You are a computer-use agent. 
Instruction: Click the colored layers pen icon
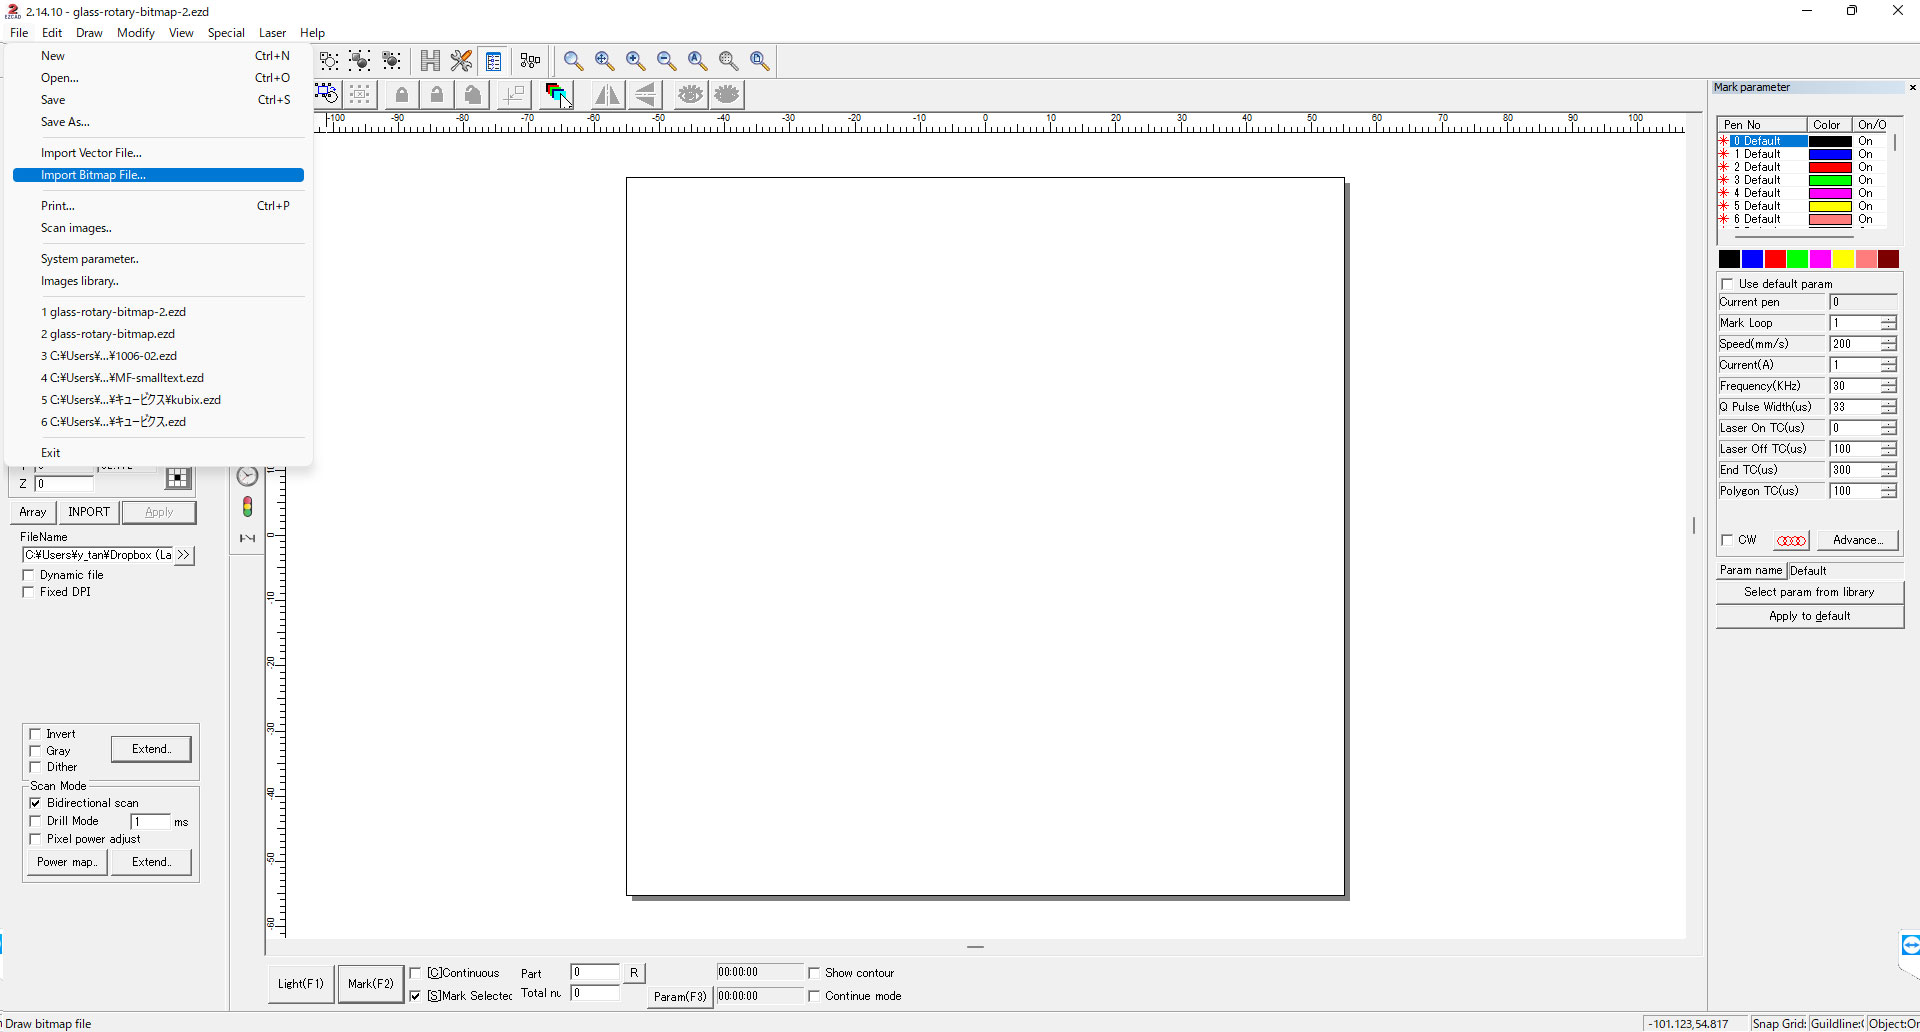tap(556, 94)
